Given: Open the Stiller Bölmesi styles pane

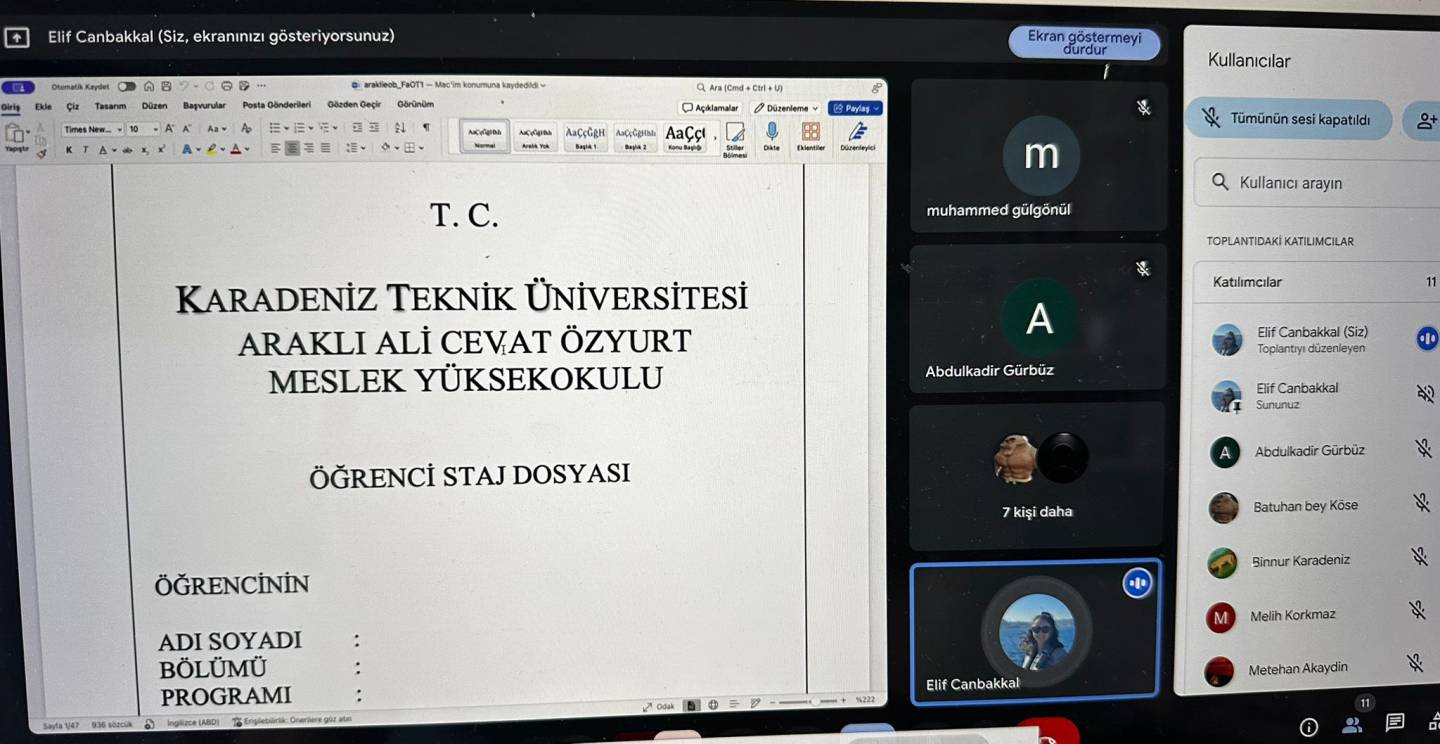Looking at the screenshot, I should point(735,139).
